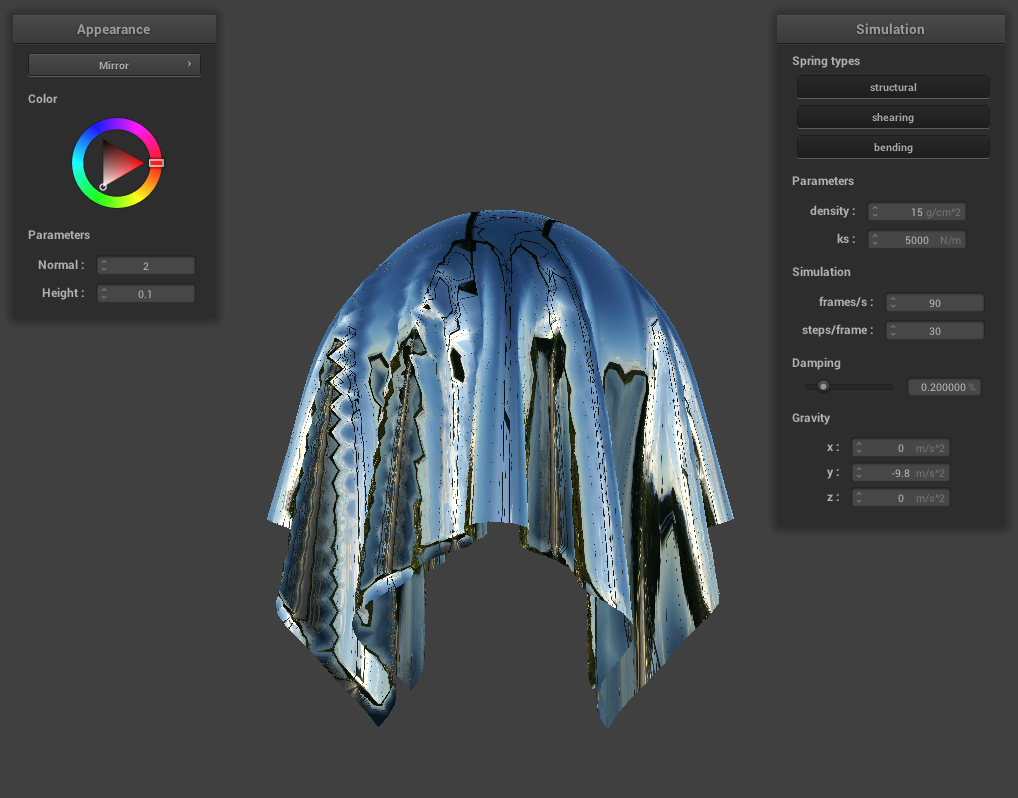Click the Simulation panel title bar

890,29
